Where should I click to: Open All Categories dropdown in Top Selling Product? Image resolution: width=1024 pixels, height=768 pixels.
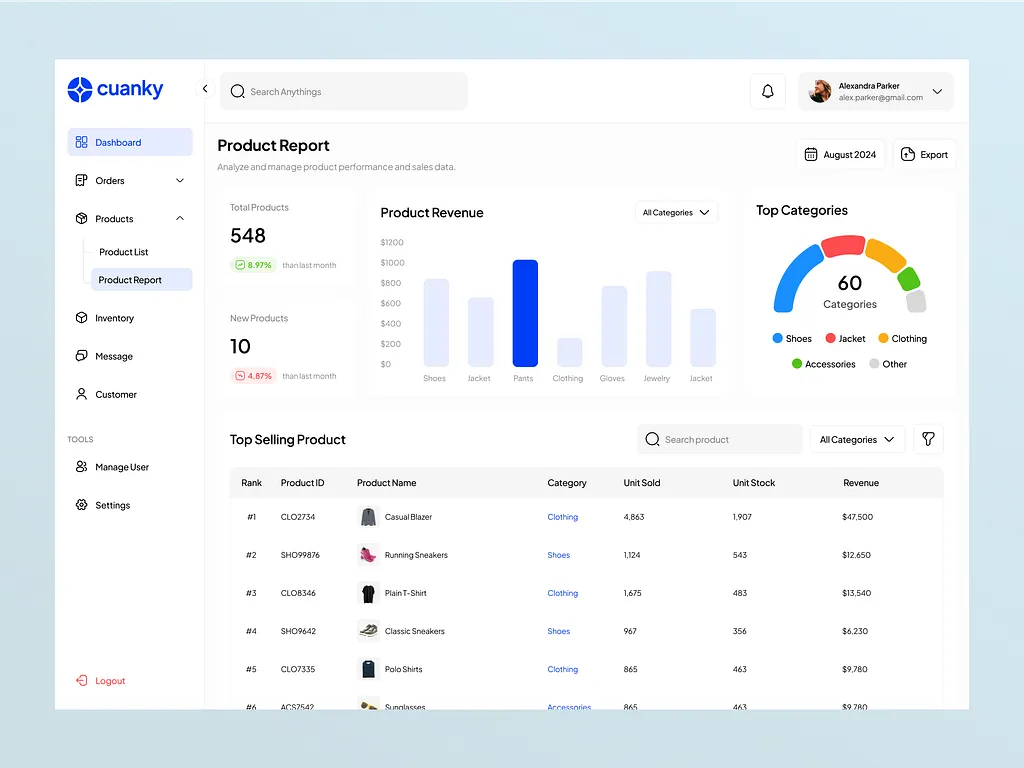pos(856,439)
